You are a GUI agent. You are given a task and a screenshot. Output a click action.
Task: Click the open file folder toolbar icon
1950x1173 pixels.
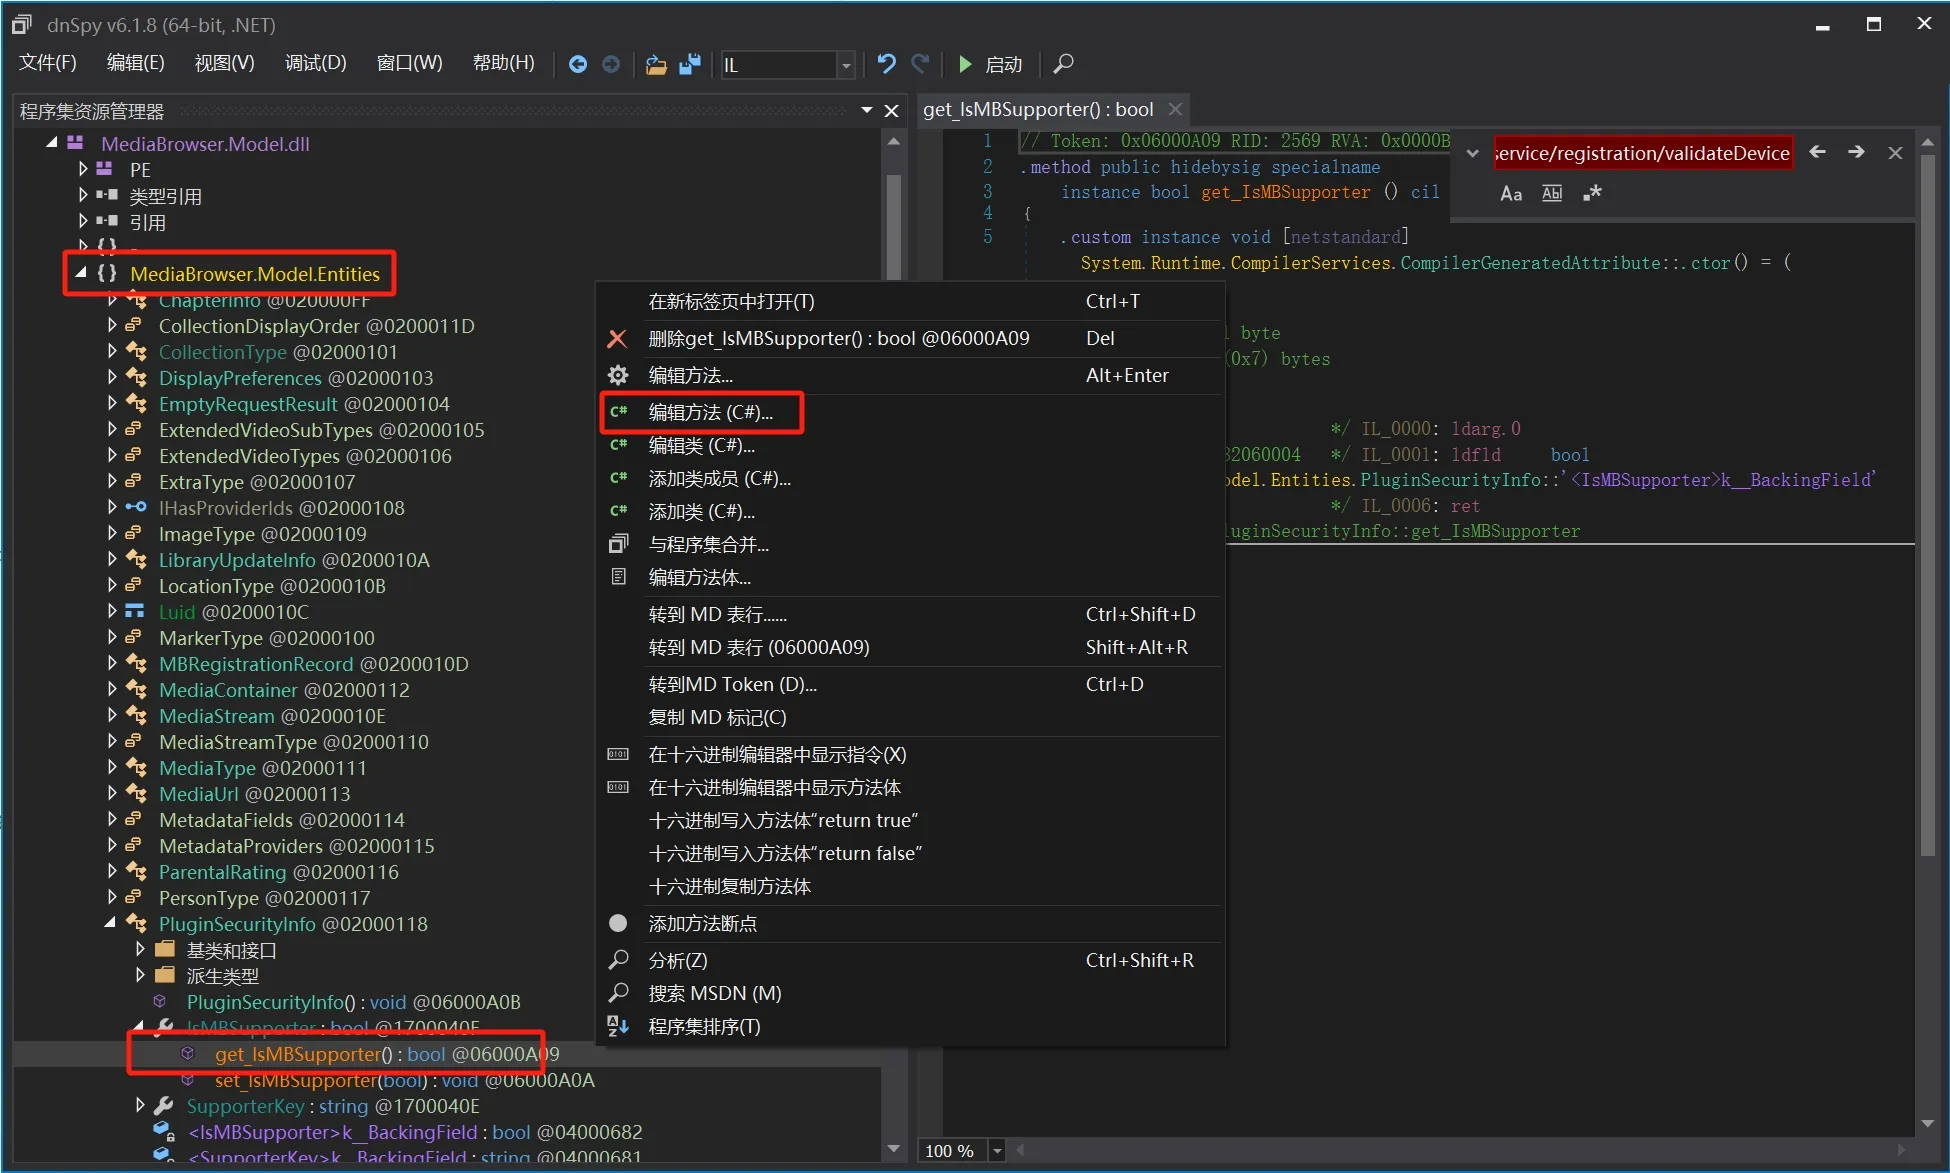(x=656, y=64)
